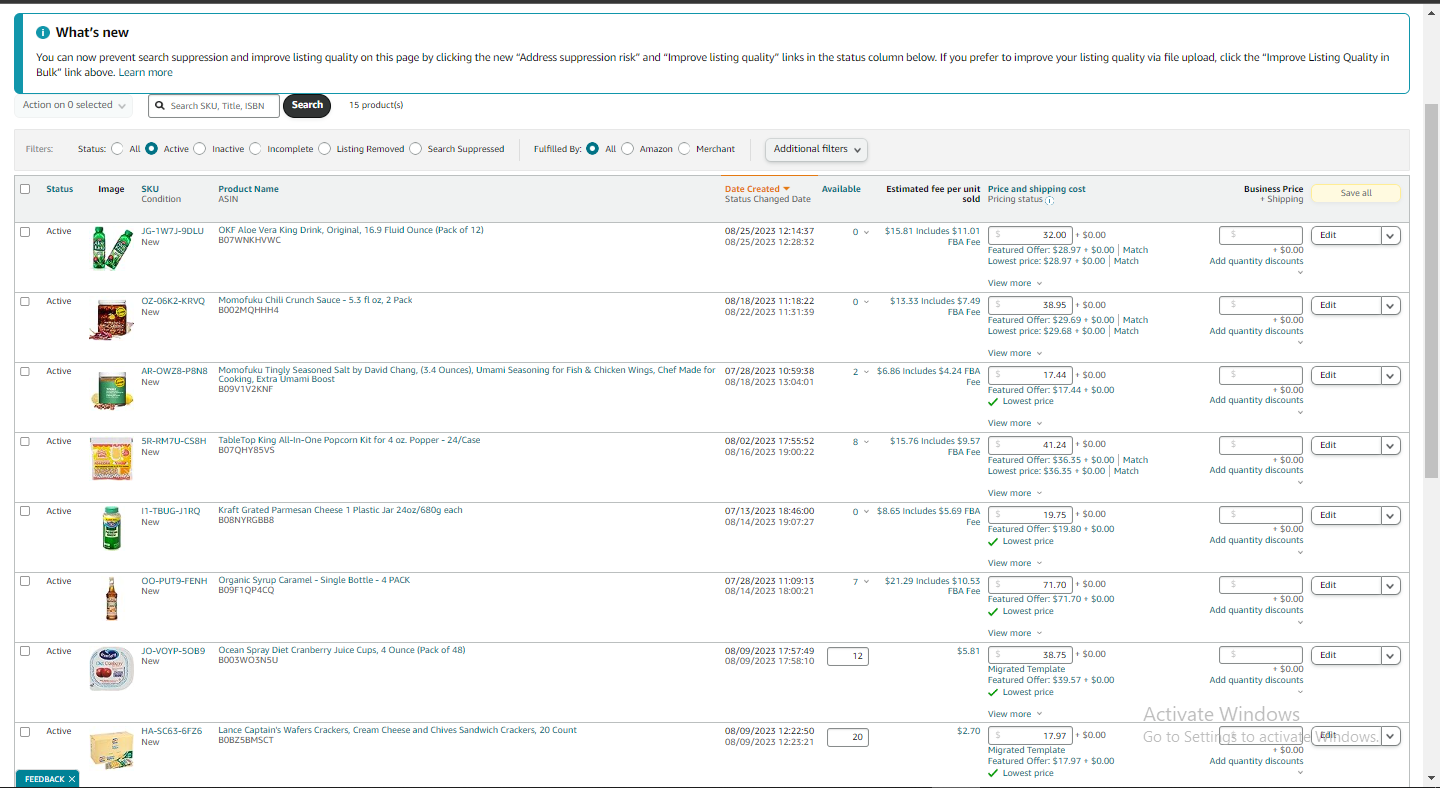This screenshot has height=788, width=1440.
Task: Edit available quantity 12 for Ocean Spray
Action: pyautogui.click(x=848, y=657)
